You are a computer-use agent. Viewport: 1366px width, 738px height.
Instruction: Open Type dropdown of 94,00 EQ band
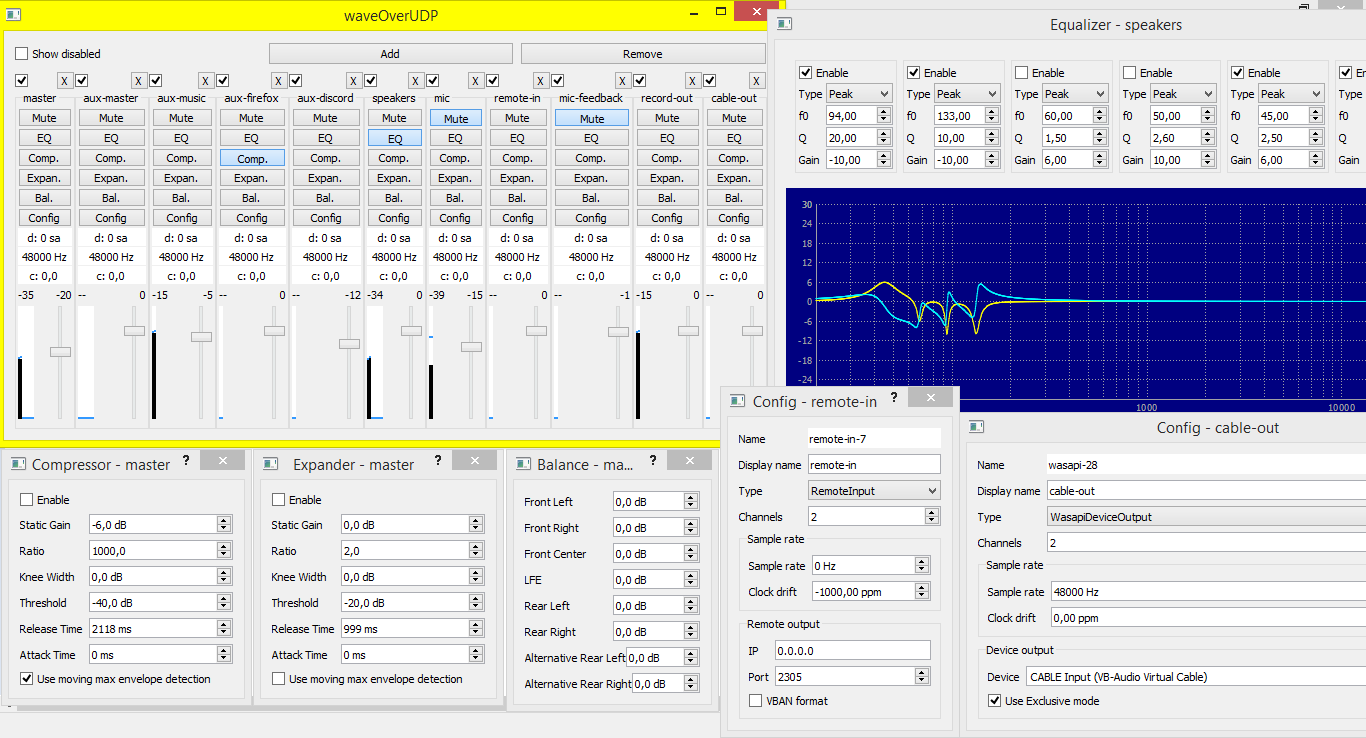859,94
